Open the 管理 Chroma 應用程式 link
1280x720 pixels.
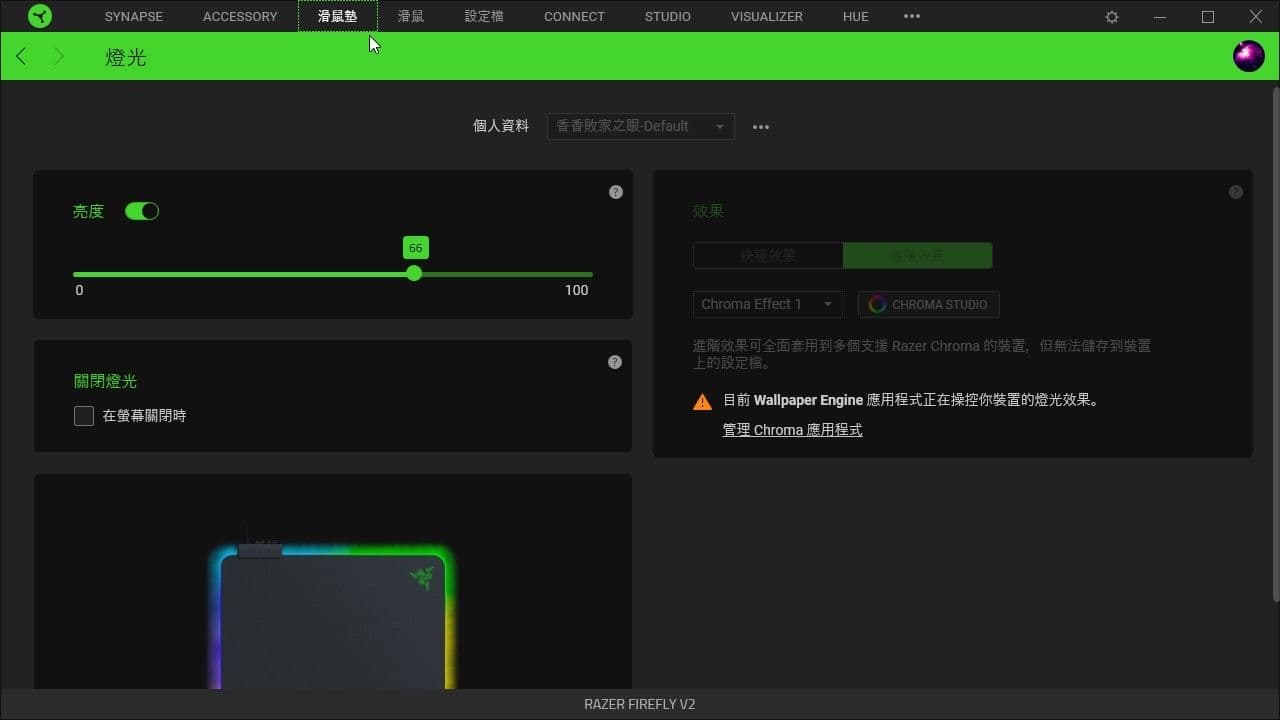click(792, 430)
